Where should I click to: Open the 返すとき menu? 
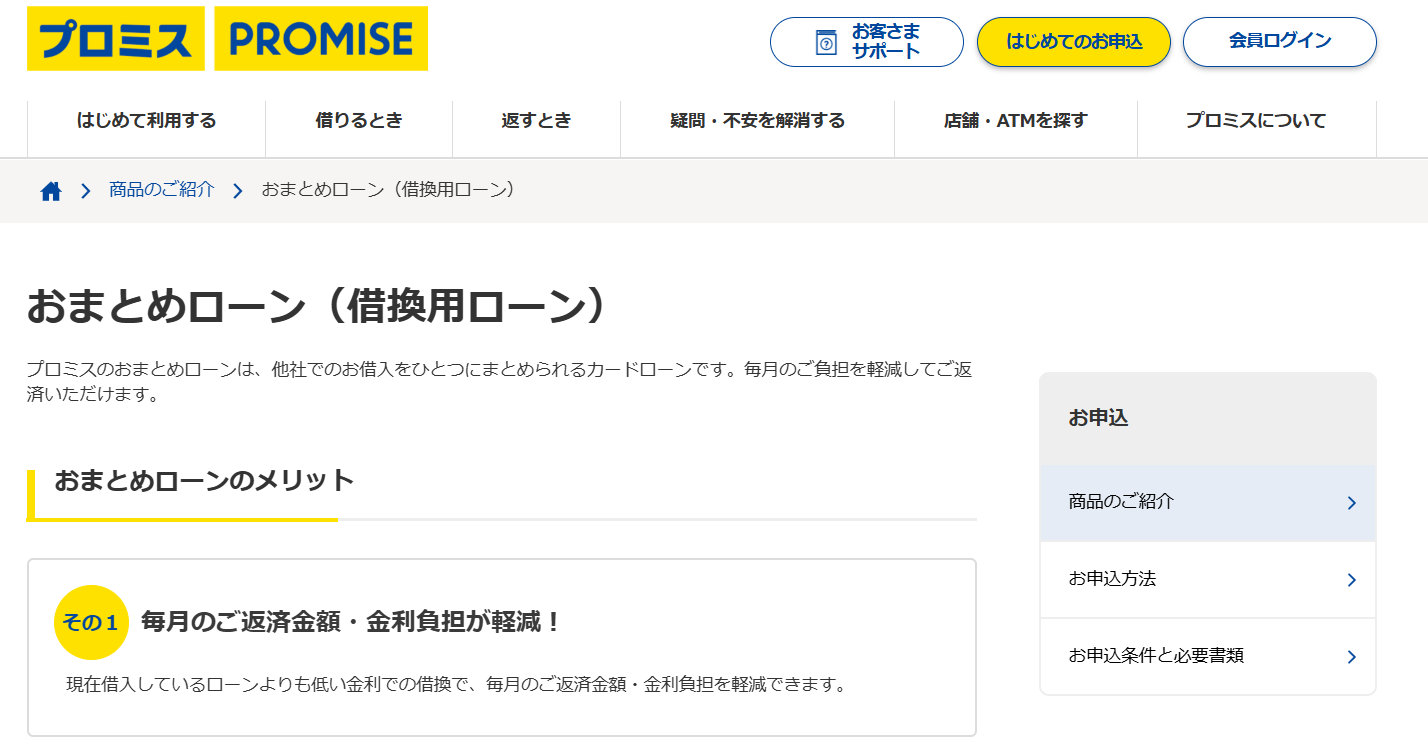(536, 121)
